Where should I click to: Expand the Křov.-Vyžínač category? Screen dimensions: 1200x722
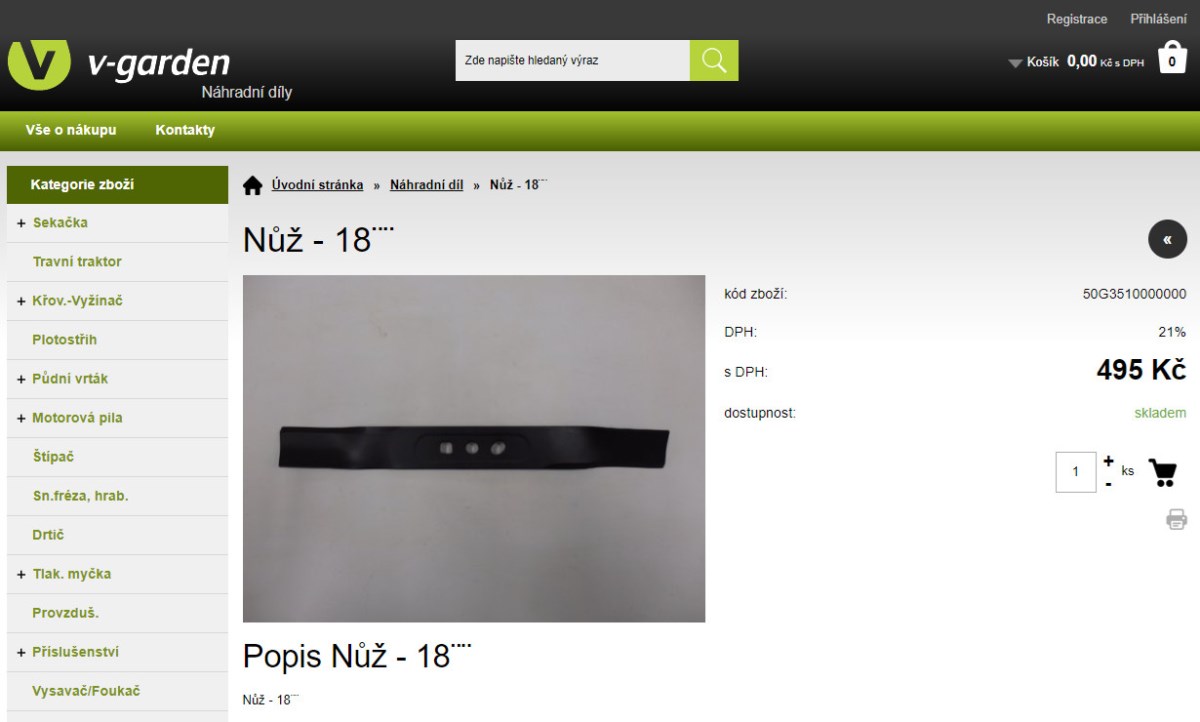[21, 301]
